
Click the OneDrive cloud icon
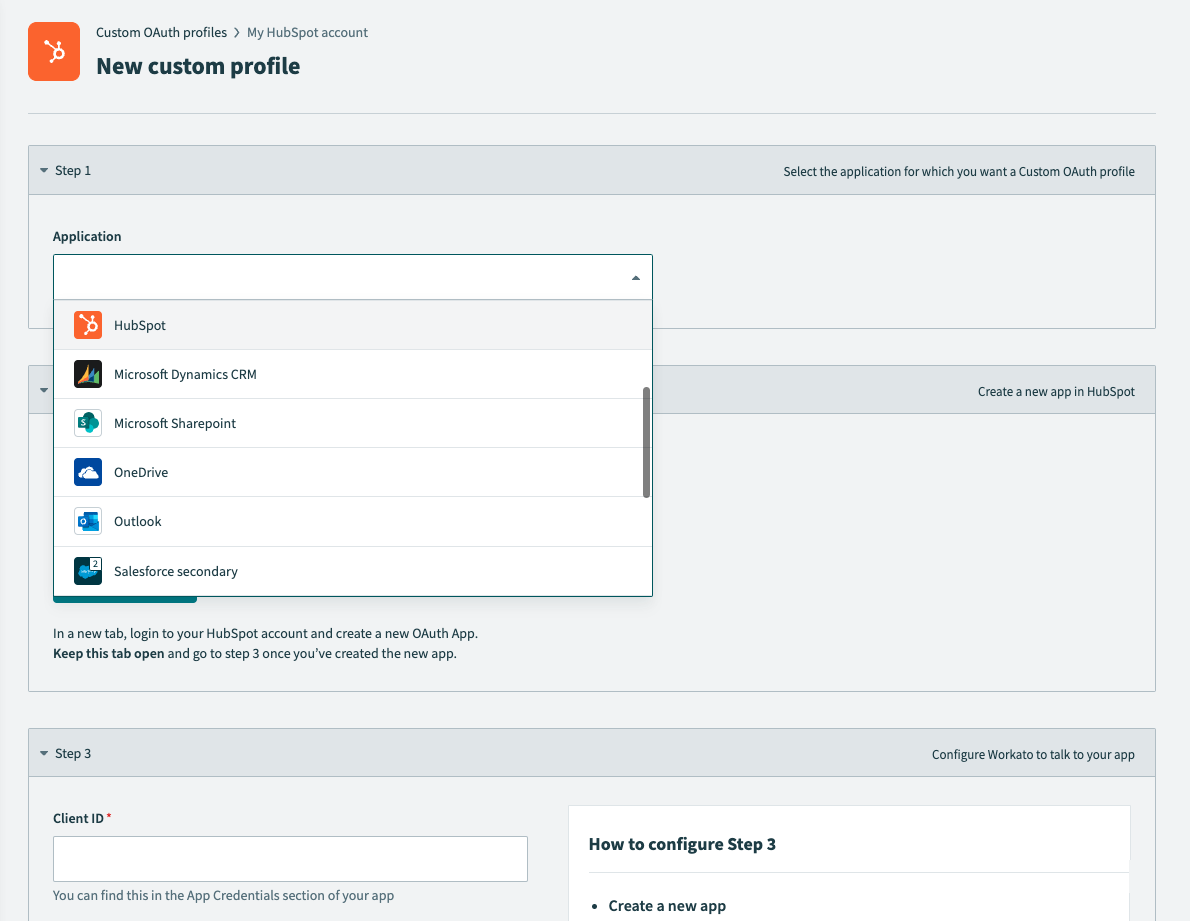[x=87, y=471]
